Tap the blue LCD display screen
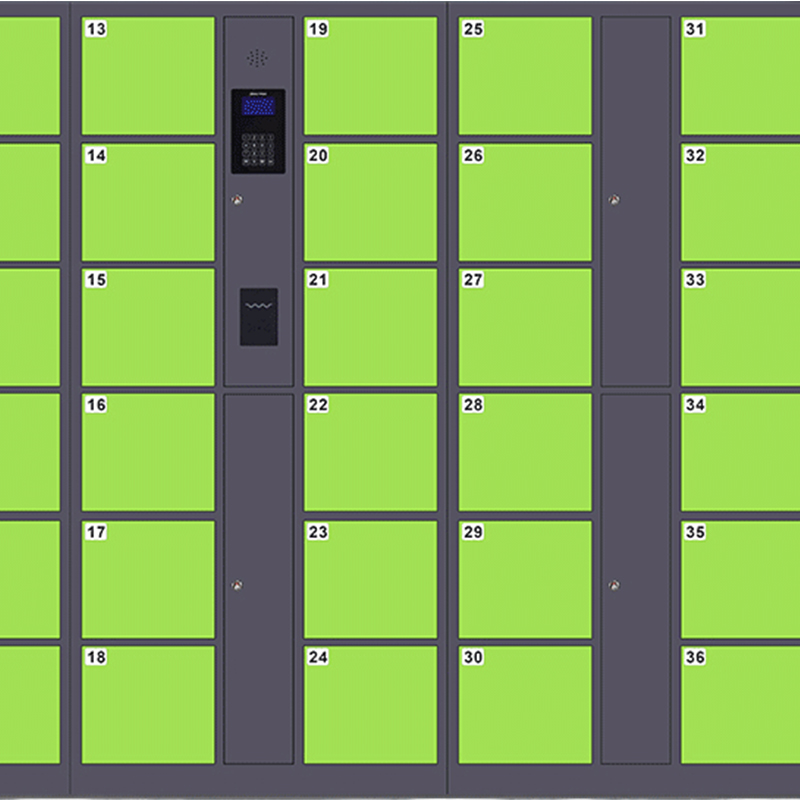The height and width of the screenshot is (800, 800). tap(258, 106)
